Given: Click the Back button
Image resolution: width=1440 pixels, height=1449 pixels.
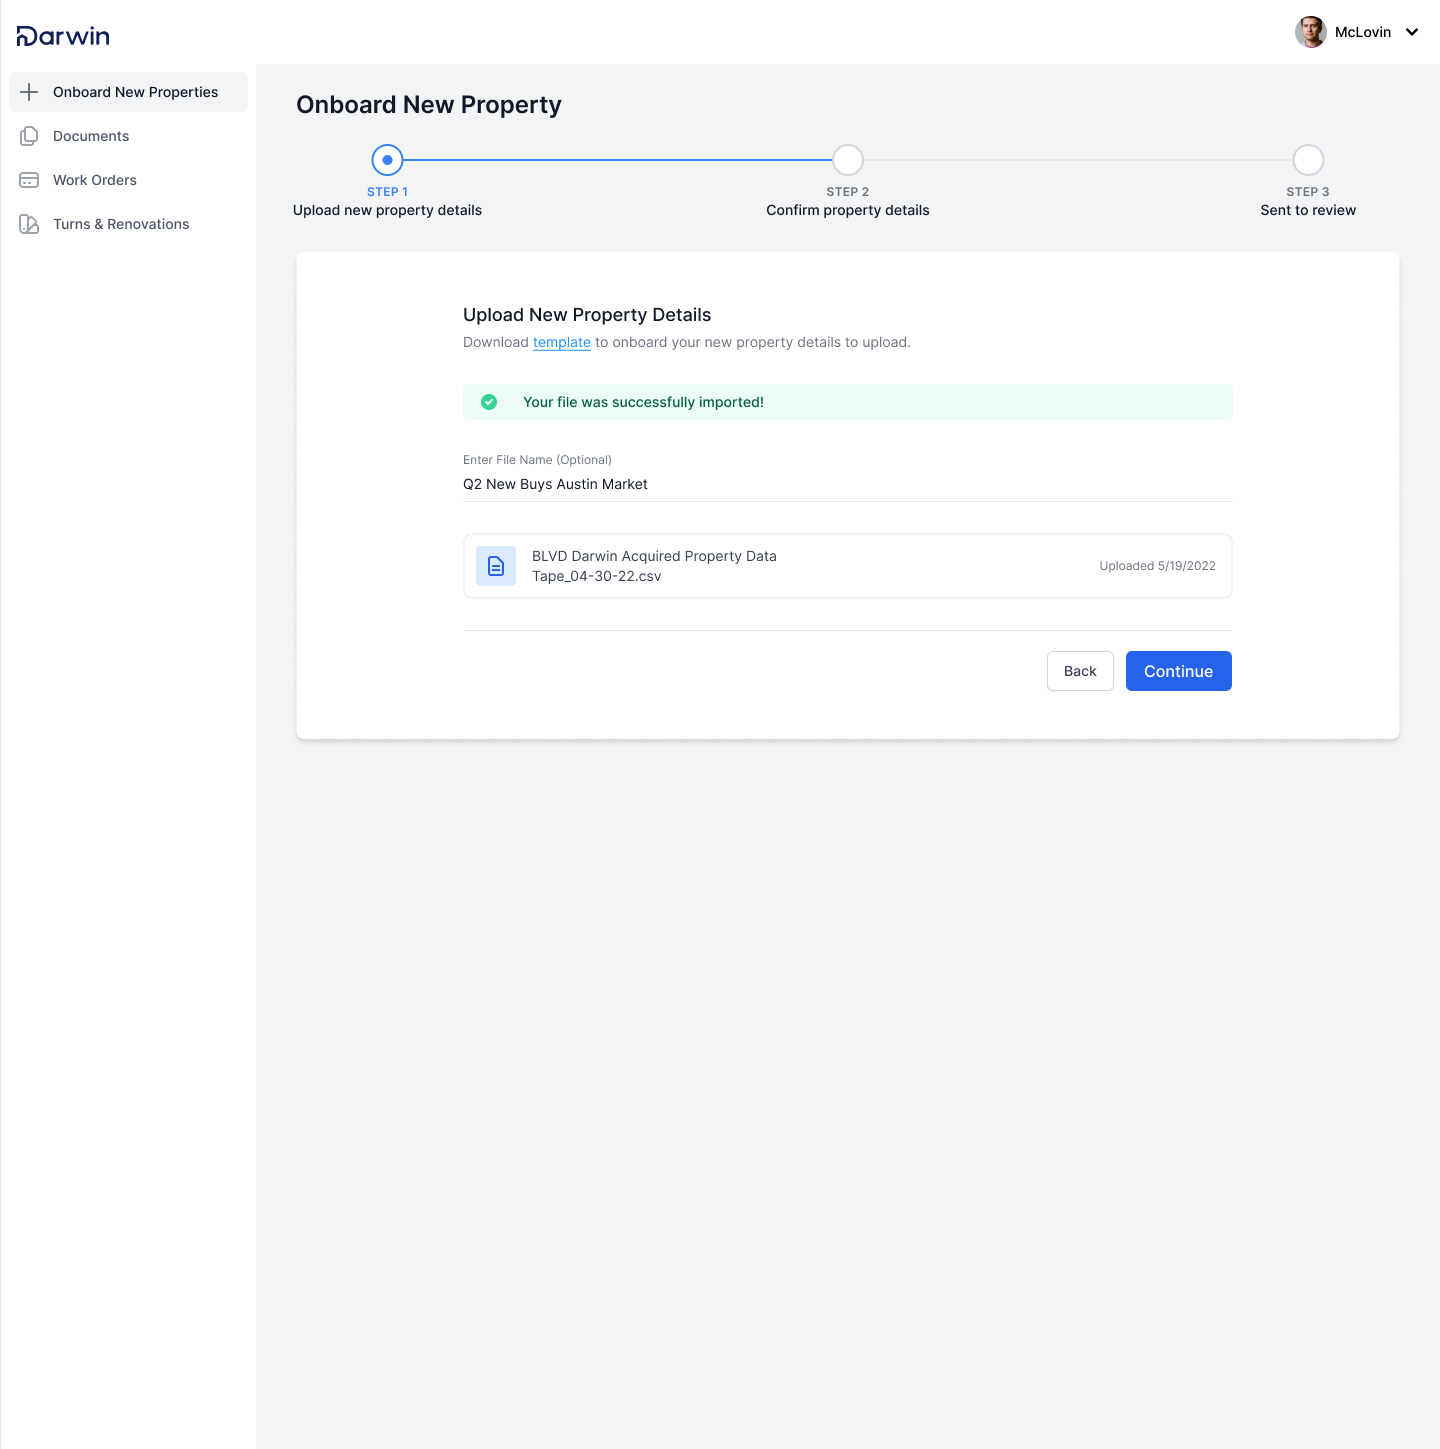Looking at the screenshot, I should [1080, 671].
